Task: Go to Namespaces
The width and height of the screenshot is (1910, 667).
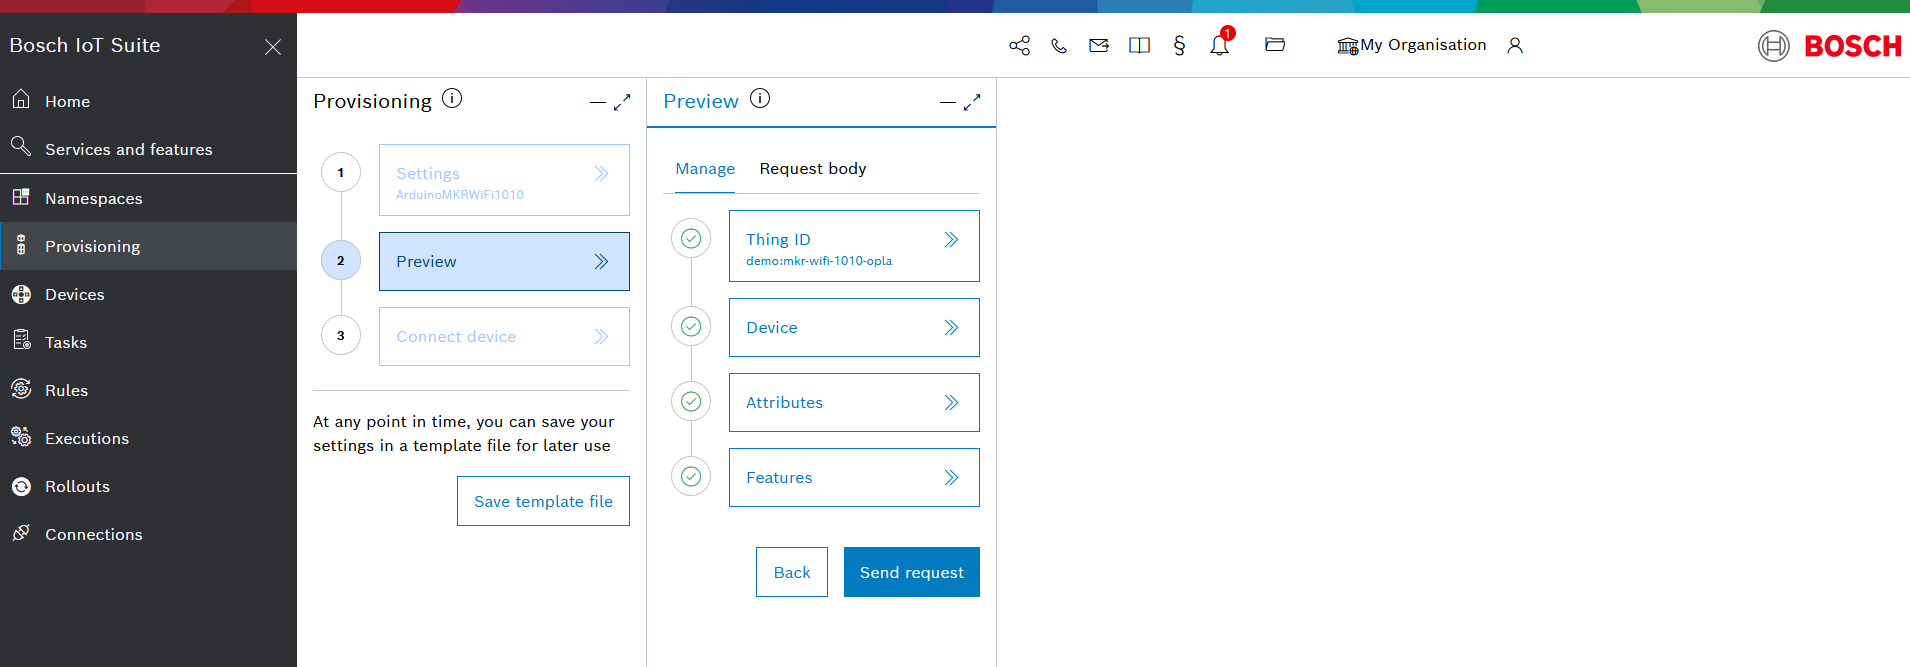Action: (148, 198)
